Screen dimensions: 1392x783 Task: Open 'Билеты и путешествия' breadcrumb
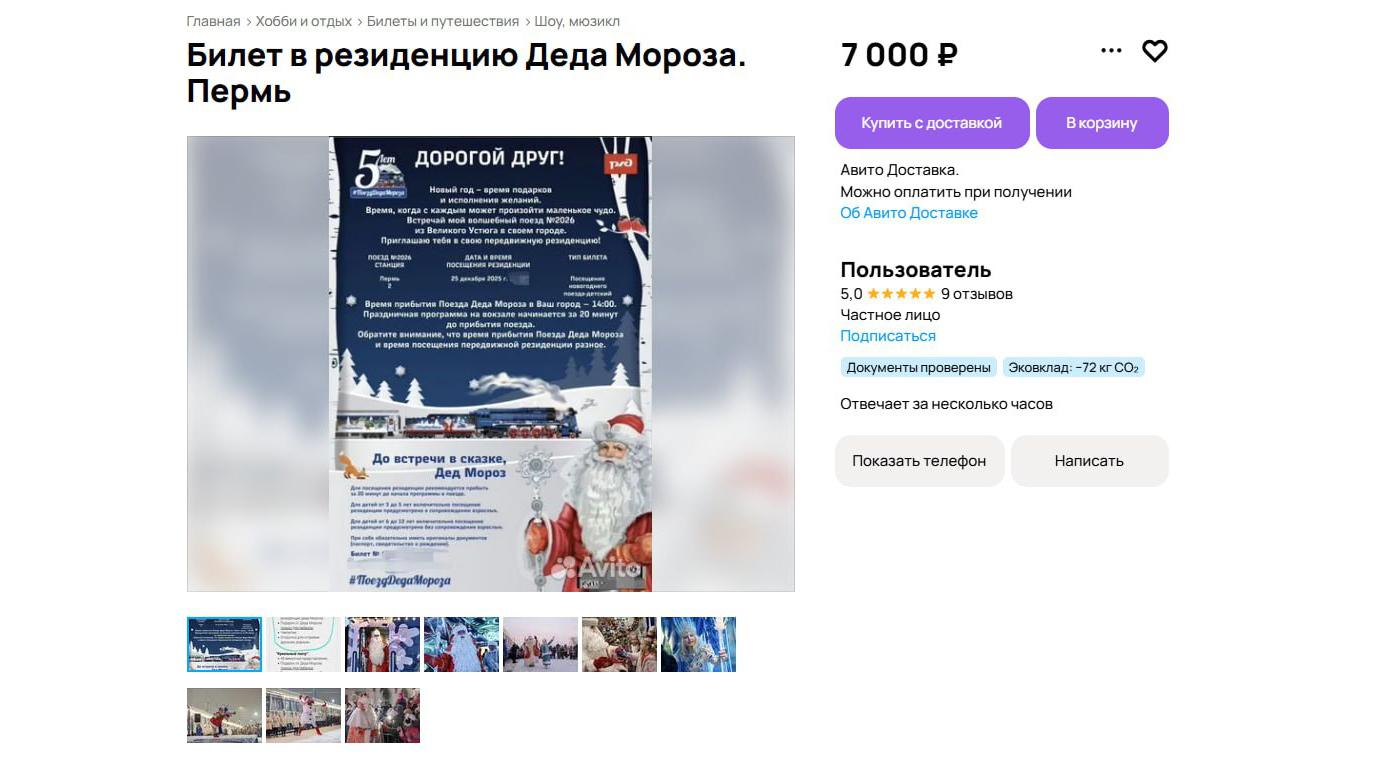click(x=443, y=21)
